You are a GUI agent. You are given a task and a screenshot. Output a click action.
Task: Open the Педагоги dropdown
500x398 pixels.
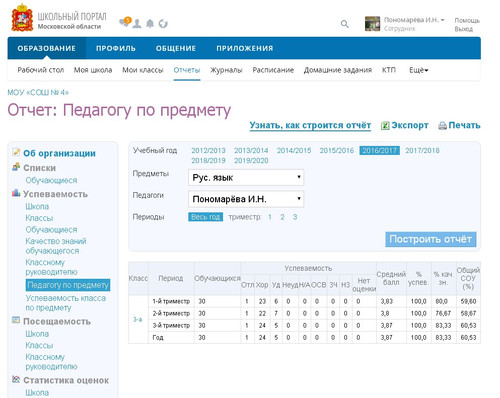[246, 199]
